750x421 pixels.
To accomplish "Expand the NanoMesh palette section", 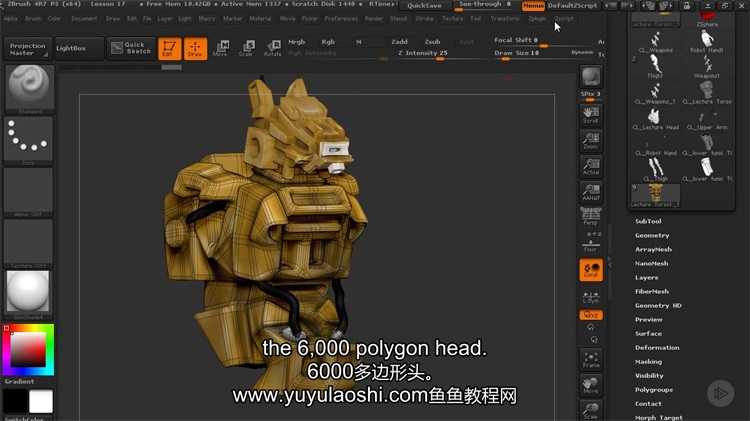I will (x=651, y=263).
